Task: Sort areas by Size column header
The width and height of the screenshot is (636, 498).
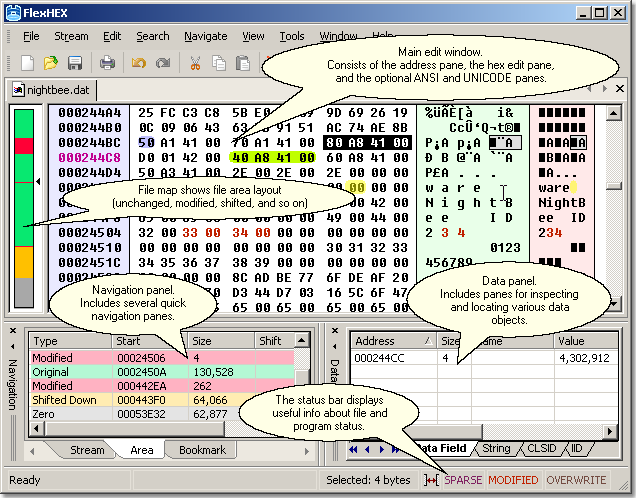Action: click(221, 341)
